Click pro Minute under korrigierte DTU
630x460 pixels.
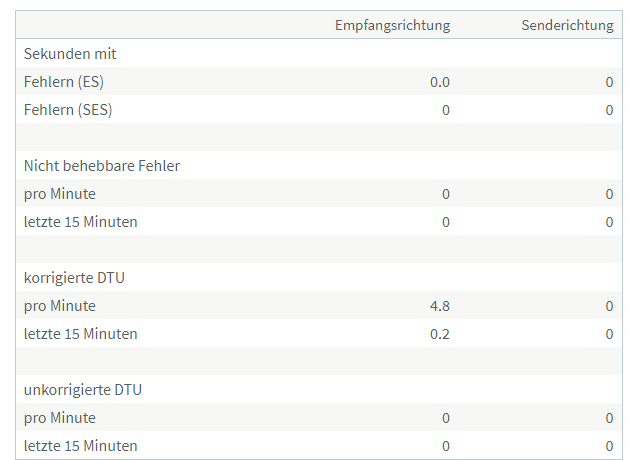click(x=59, y=306)
